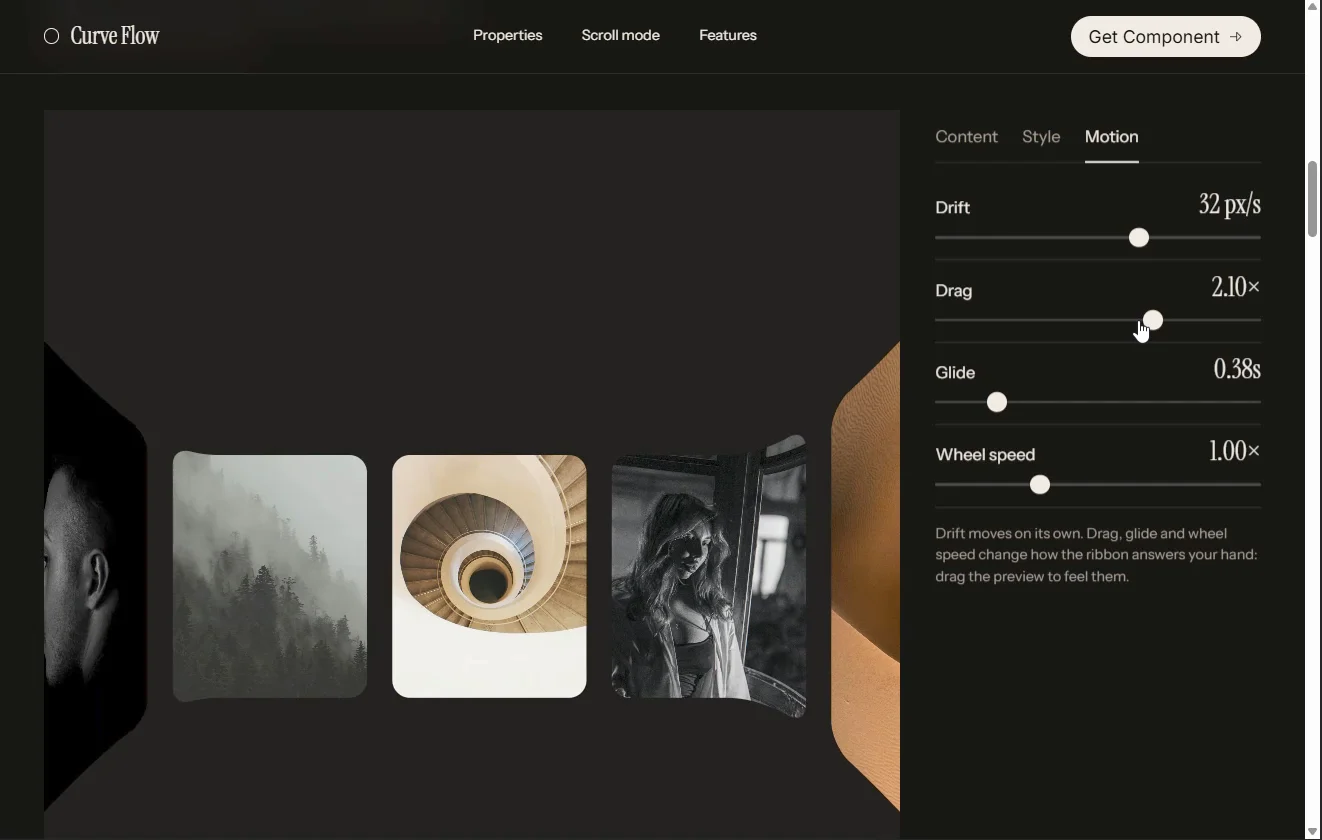Click the 2.10× drag value
The image size is (1322, 840).
1235,288
